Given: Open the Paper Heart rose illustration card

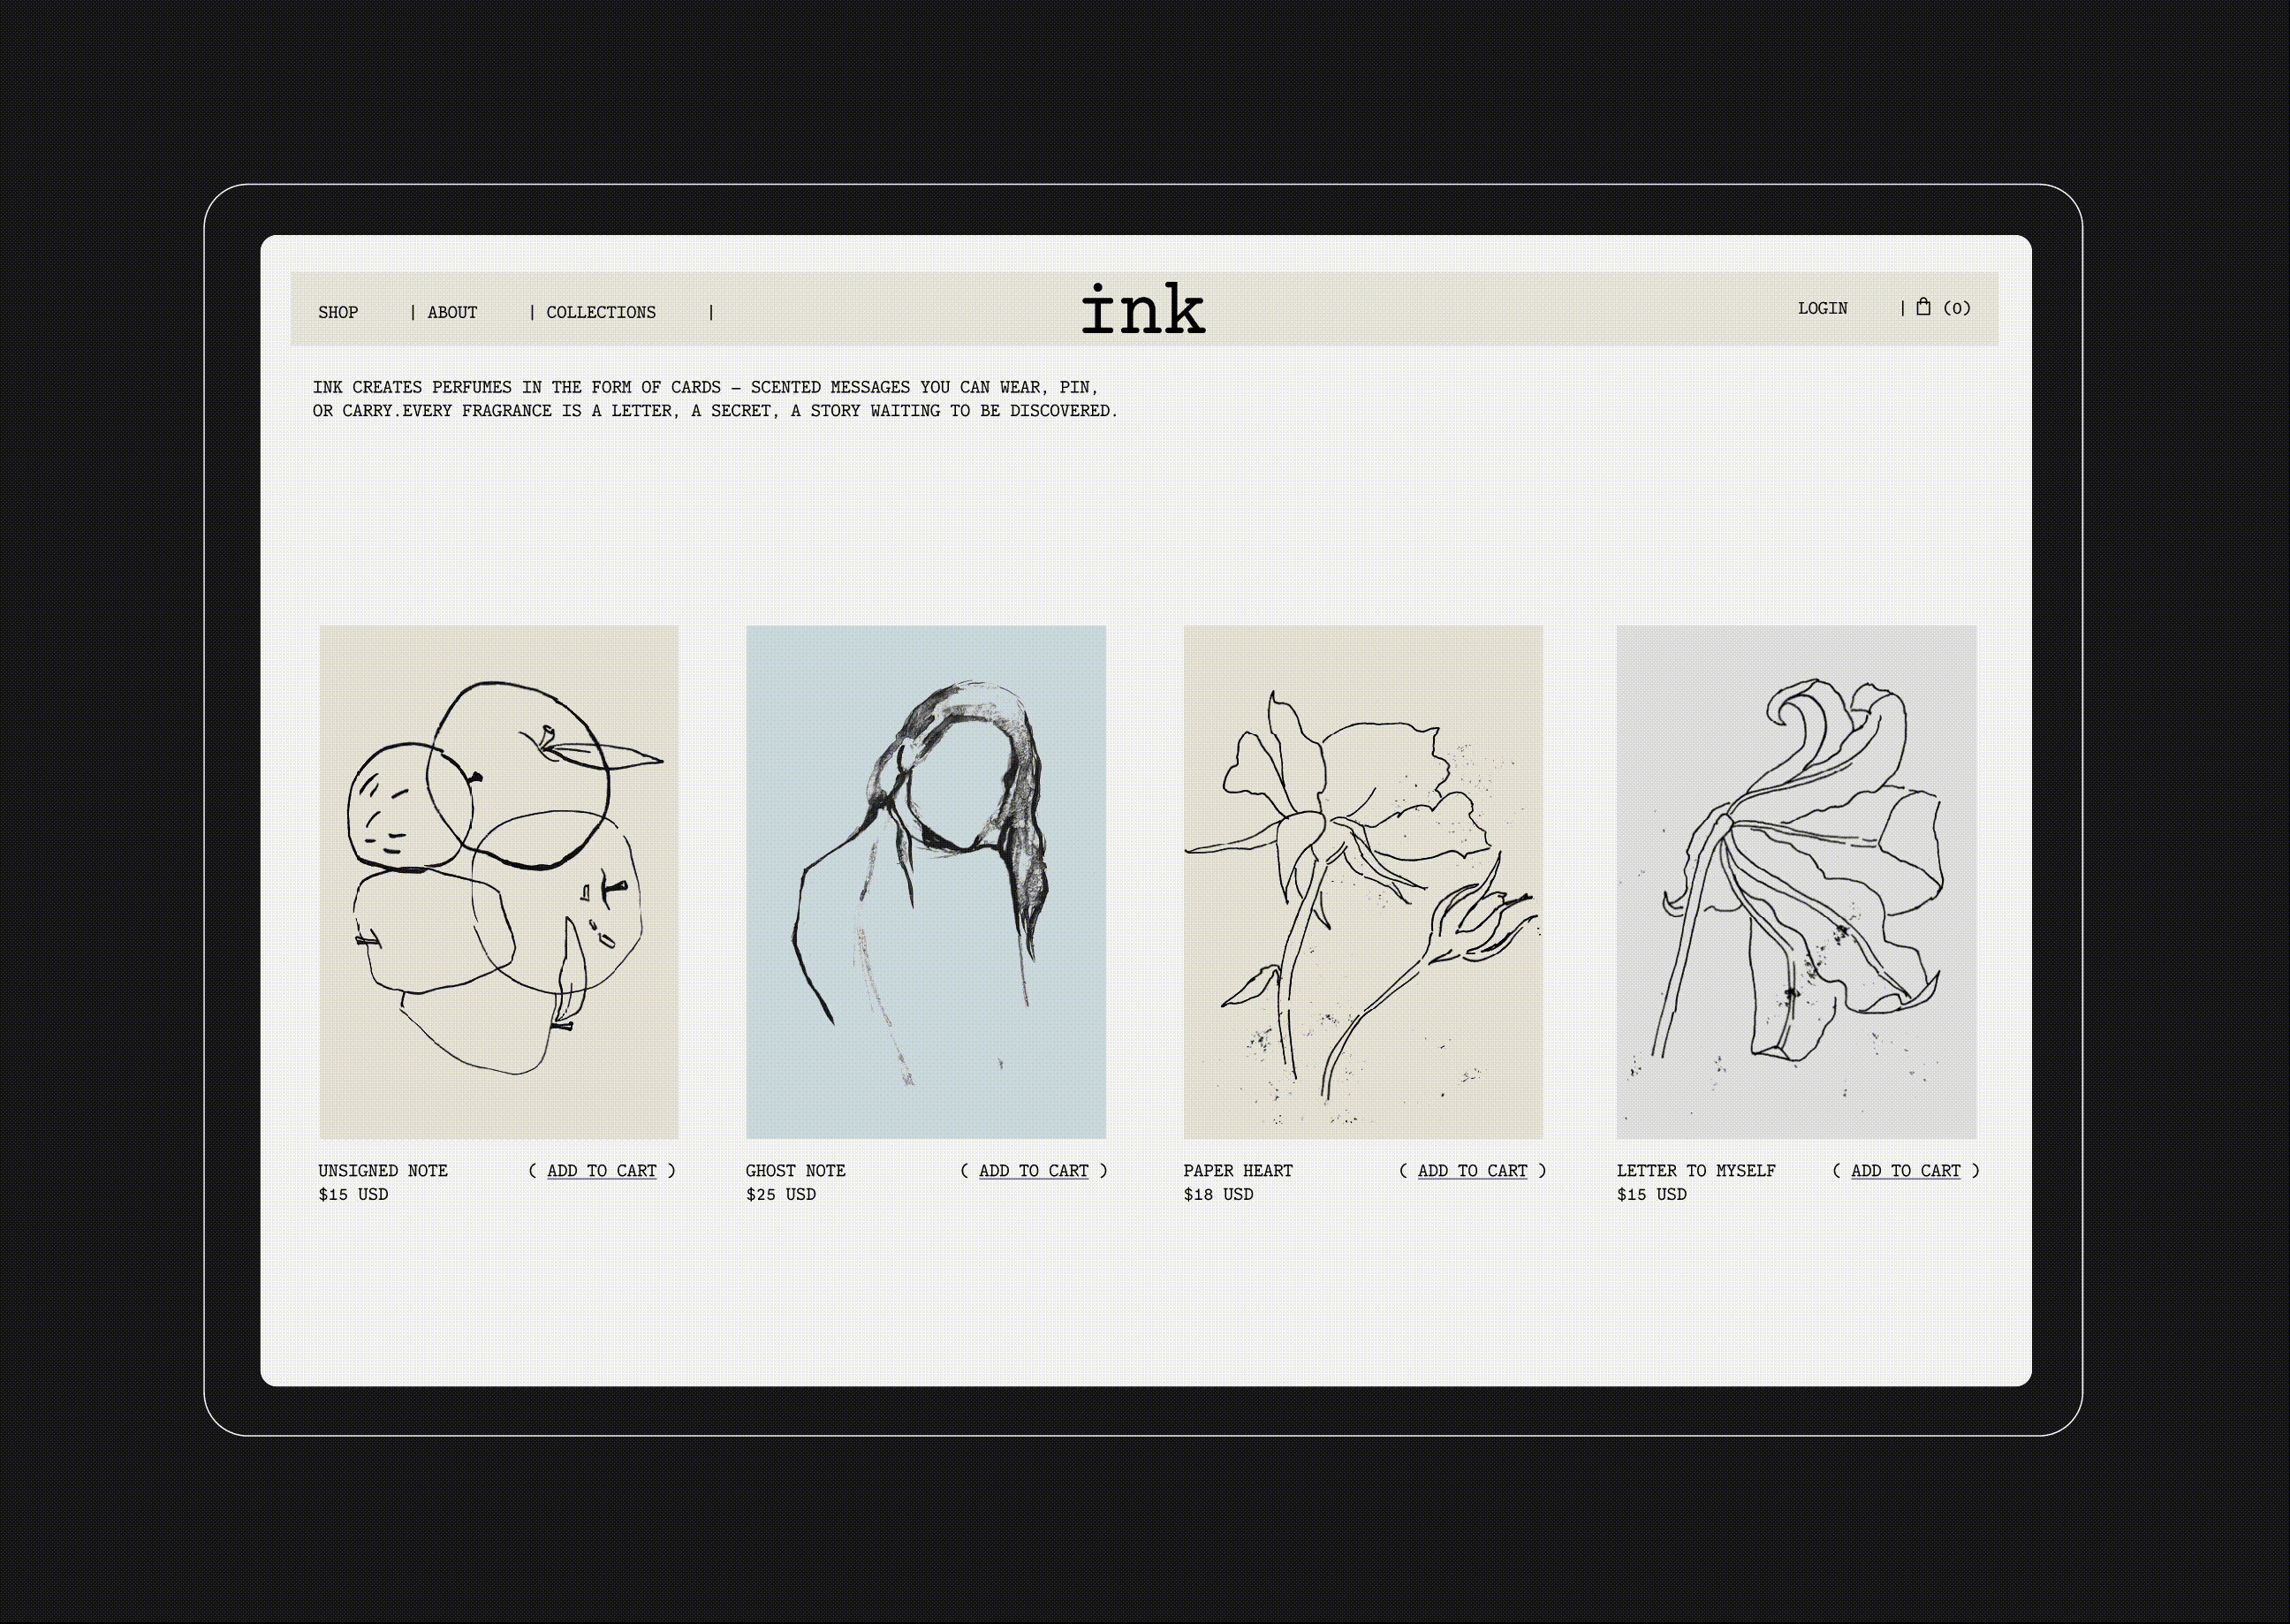Looking at the screenshot, I should pyautogui.click(x=1363, y=882).
